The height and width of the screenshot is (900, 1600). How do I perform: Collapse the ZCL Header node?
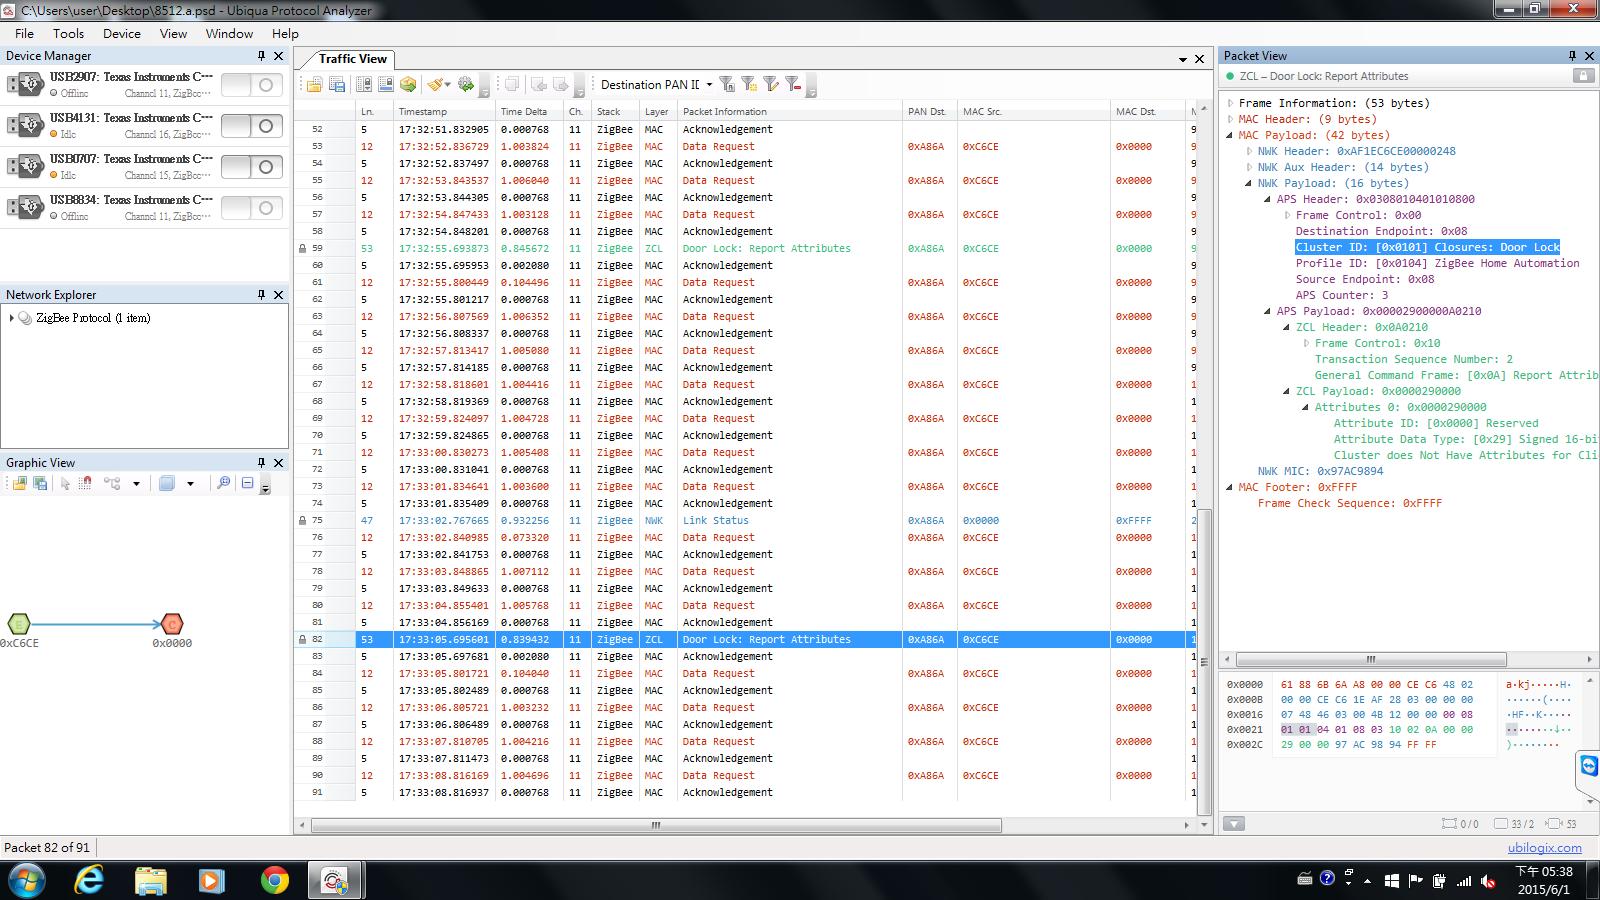click(1288, 327)
